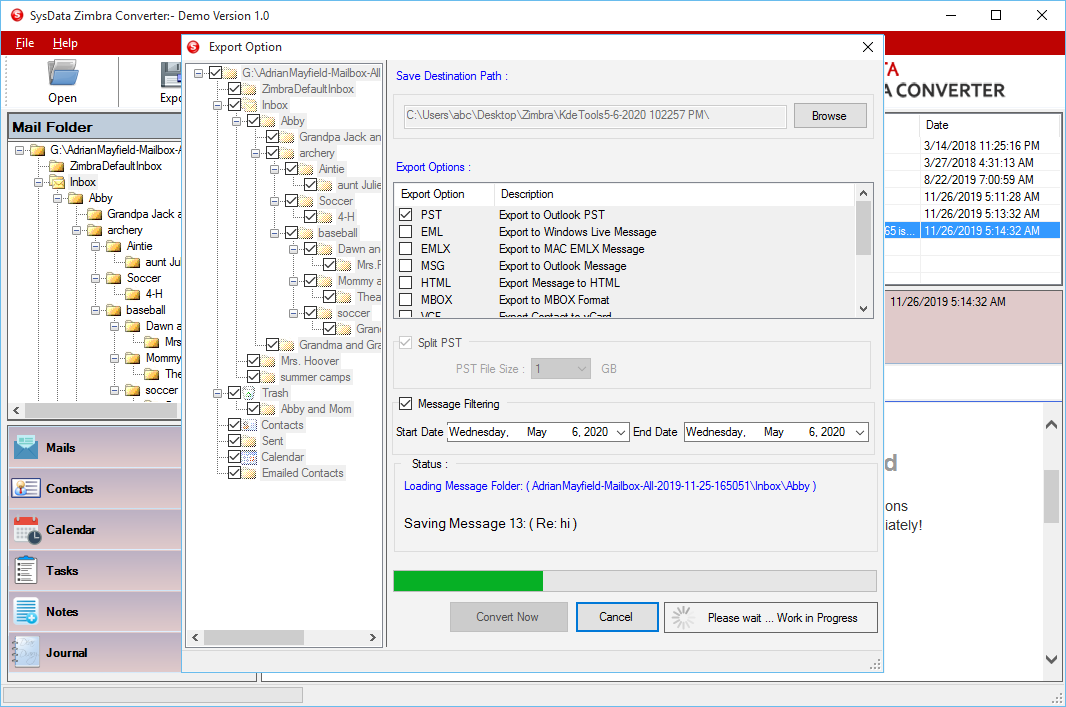Viewport: 1066px width, 707px height.
Task: Open the File menu
Action: (25, 43)
